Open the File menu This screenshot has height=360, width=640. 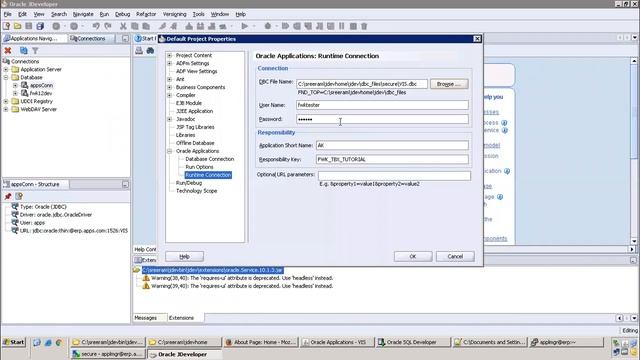(7, 14)
